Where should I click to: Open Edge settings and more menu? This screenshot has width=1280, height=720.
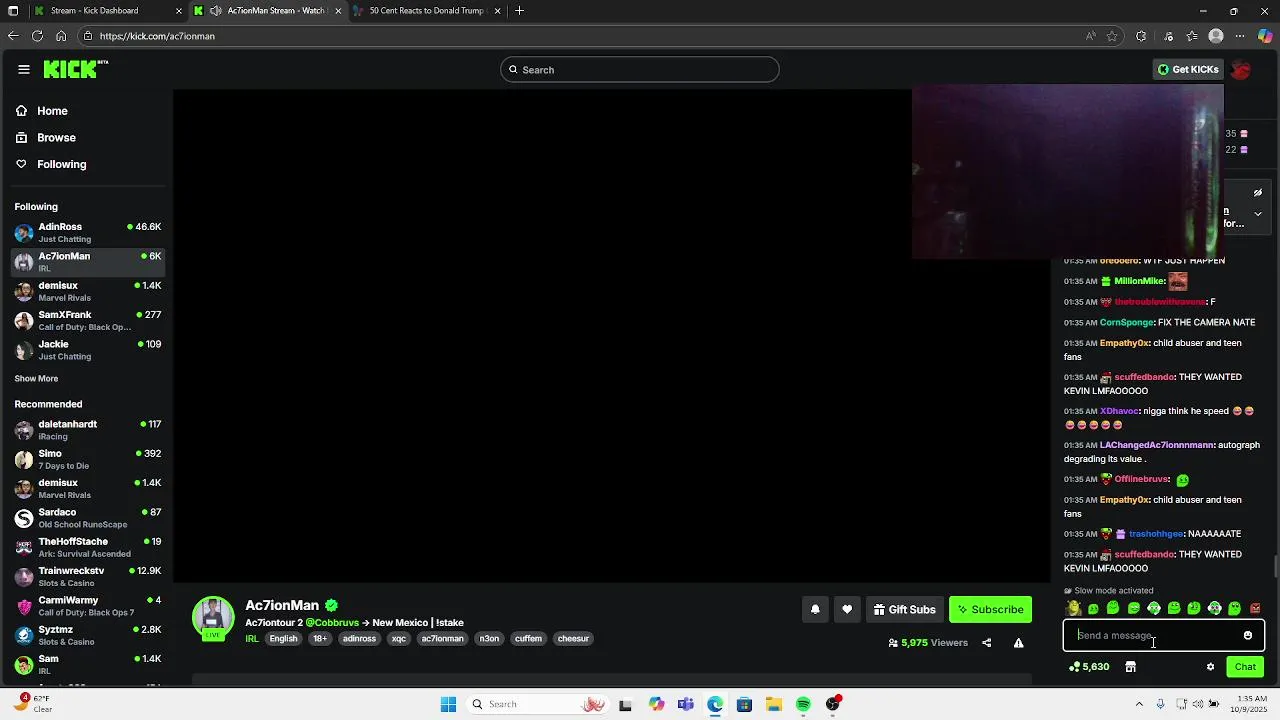(1241, 36)
